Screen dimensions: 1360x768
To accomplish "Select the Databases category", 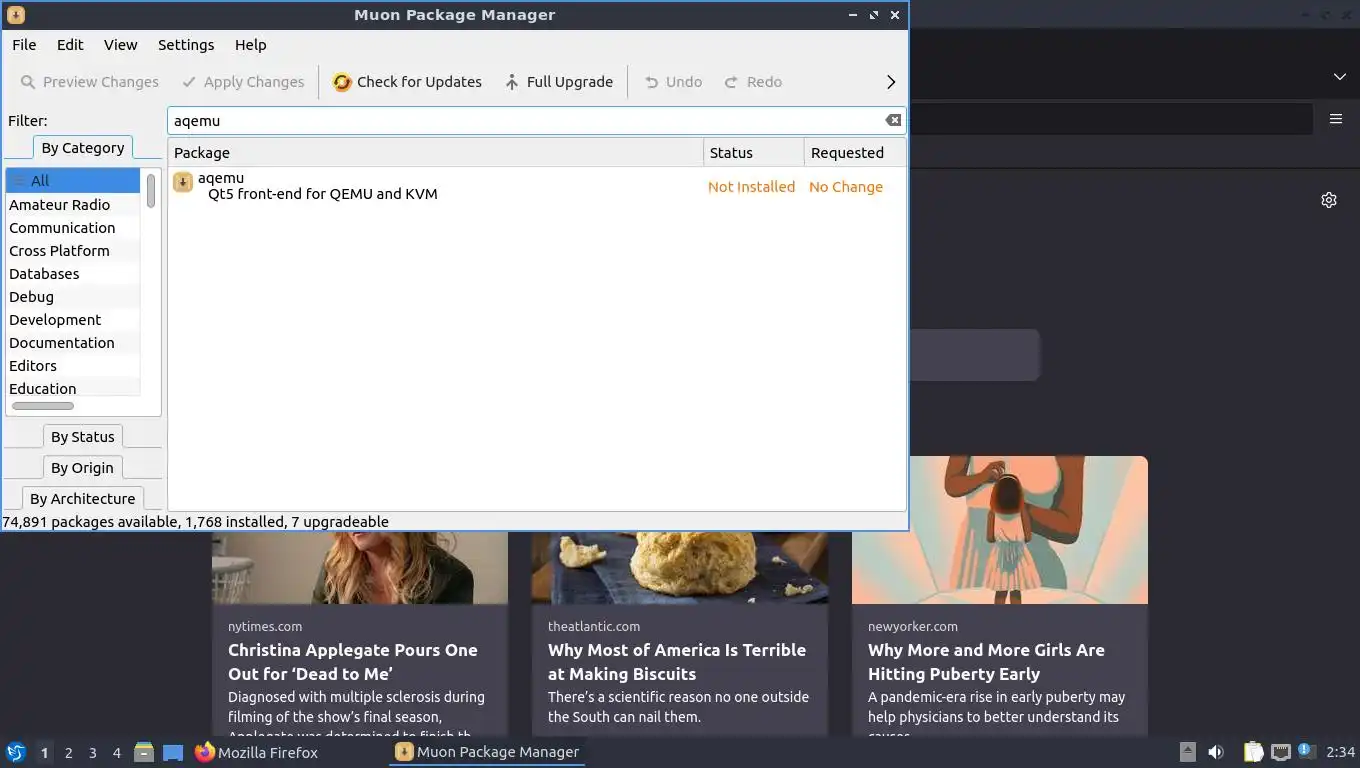I will point(73,274).
